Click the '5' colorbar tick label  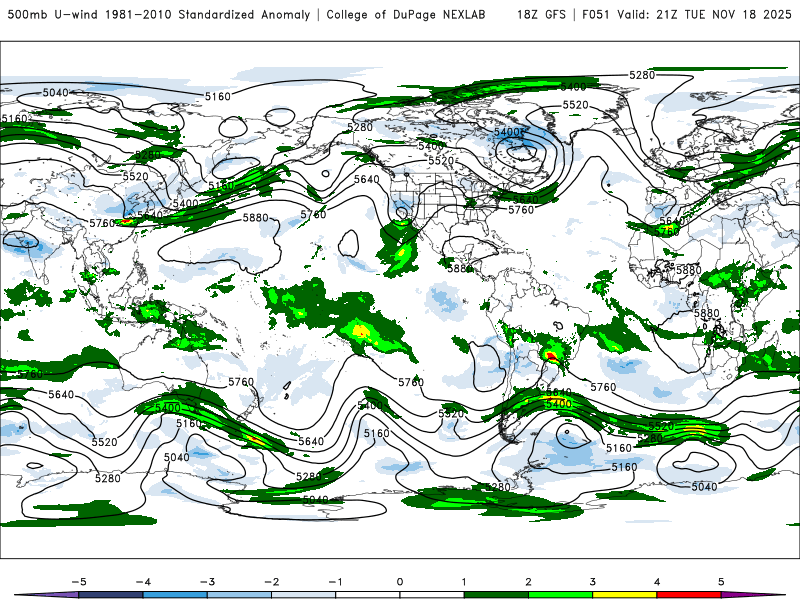[721, 582]
